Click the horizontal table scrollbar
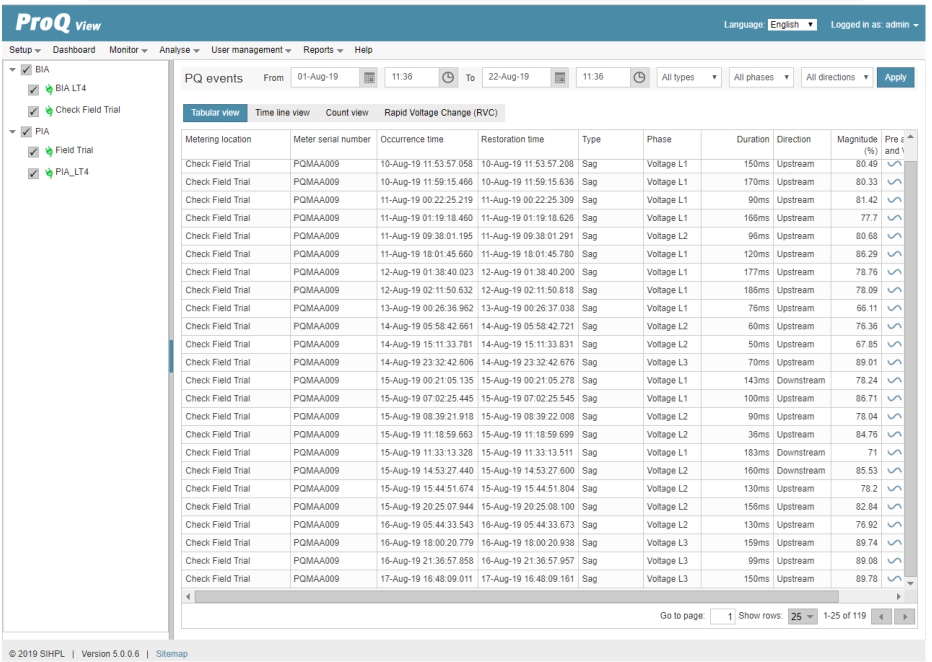Image resolution: width=932 pixels, height=662 pixels. [x=517, y=596]
